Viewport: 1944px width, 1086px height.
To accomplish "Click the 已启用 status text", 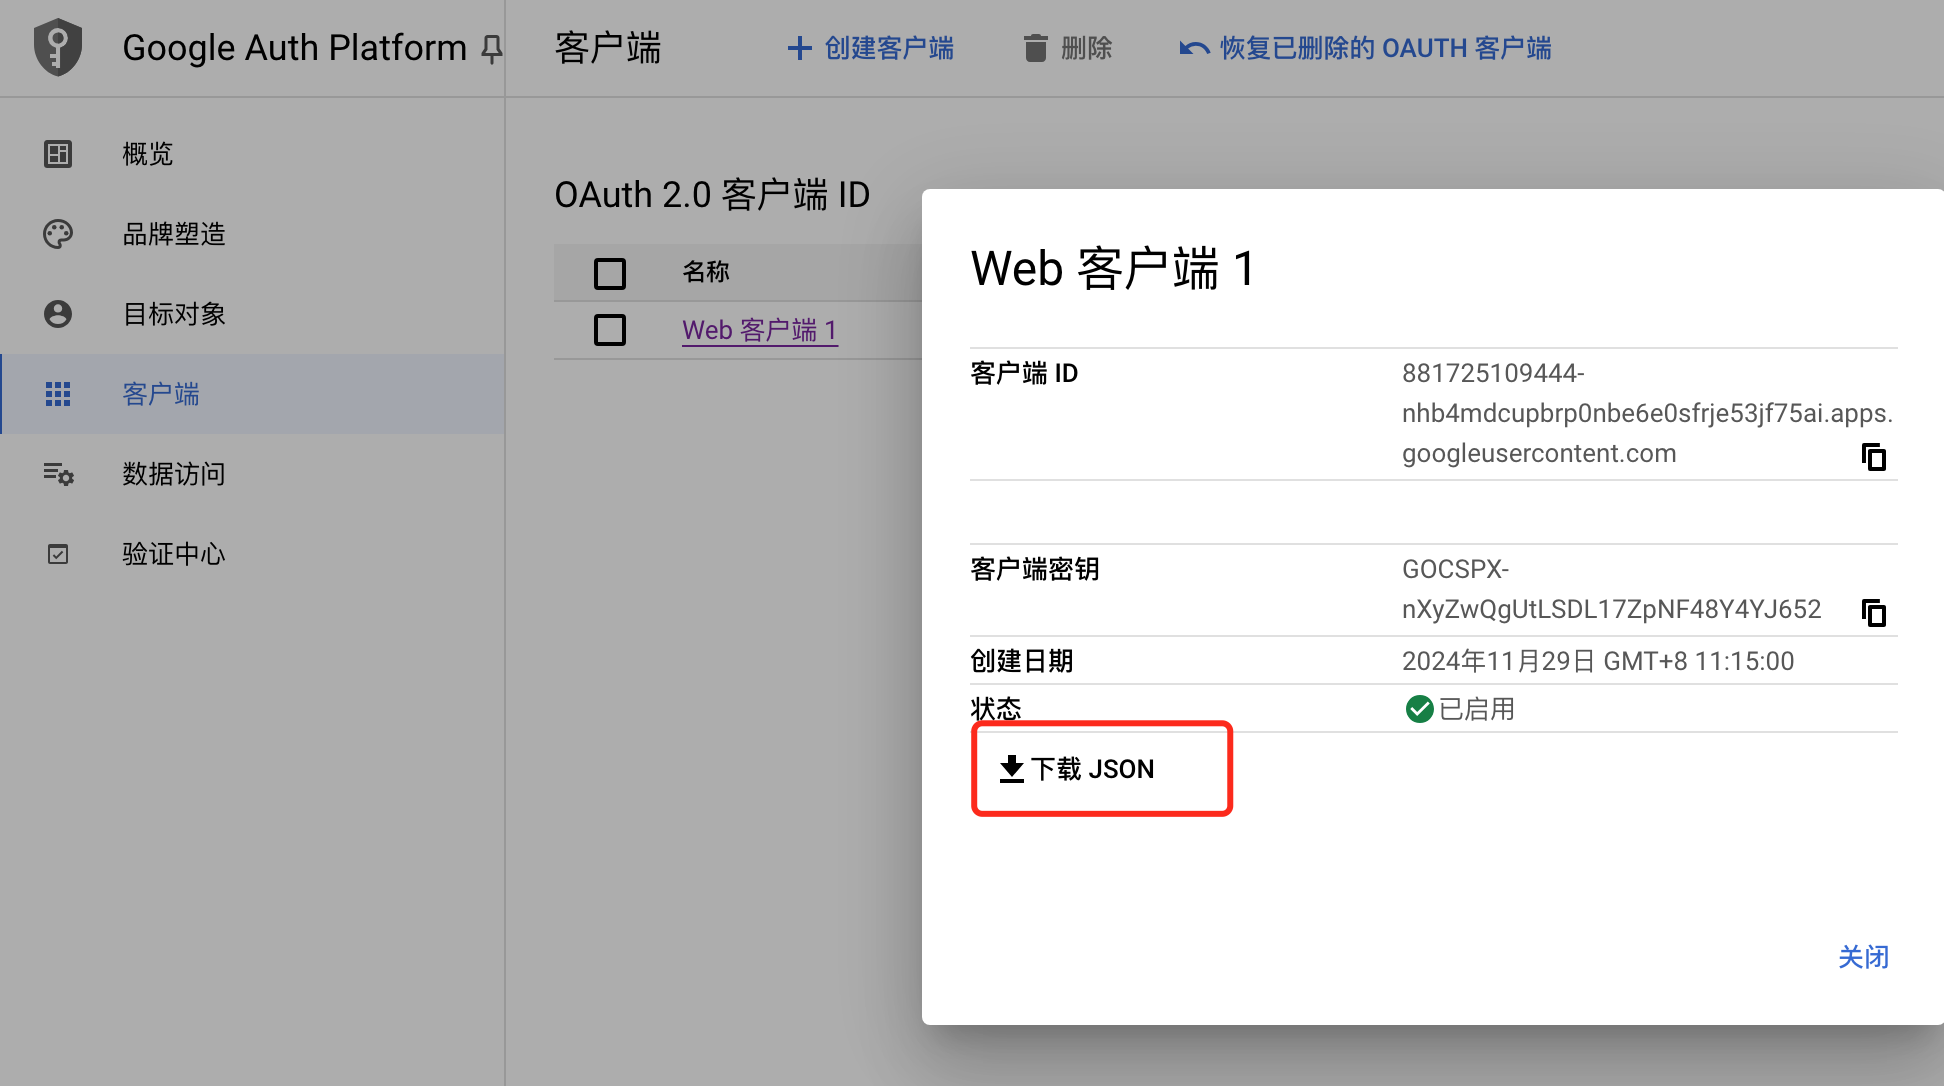I will point(1476,709).
